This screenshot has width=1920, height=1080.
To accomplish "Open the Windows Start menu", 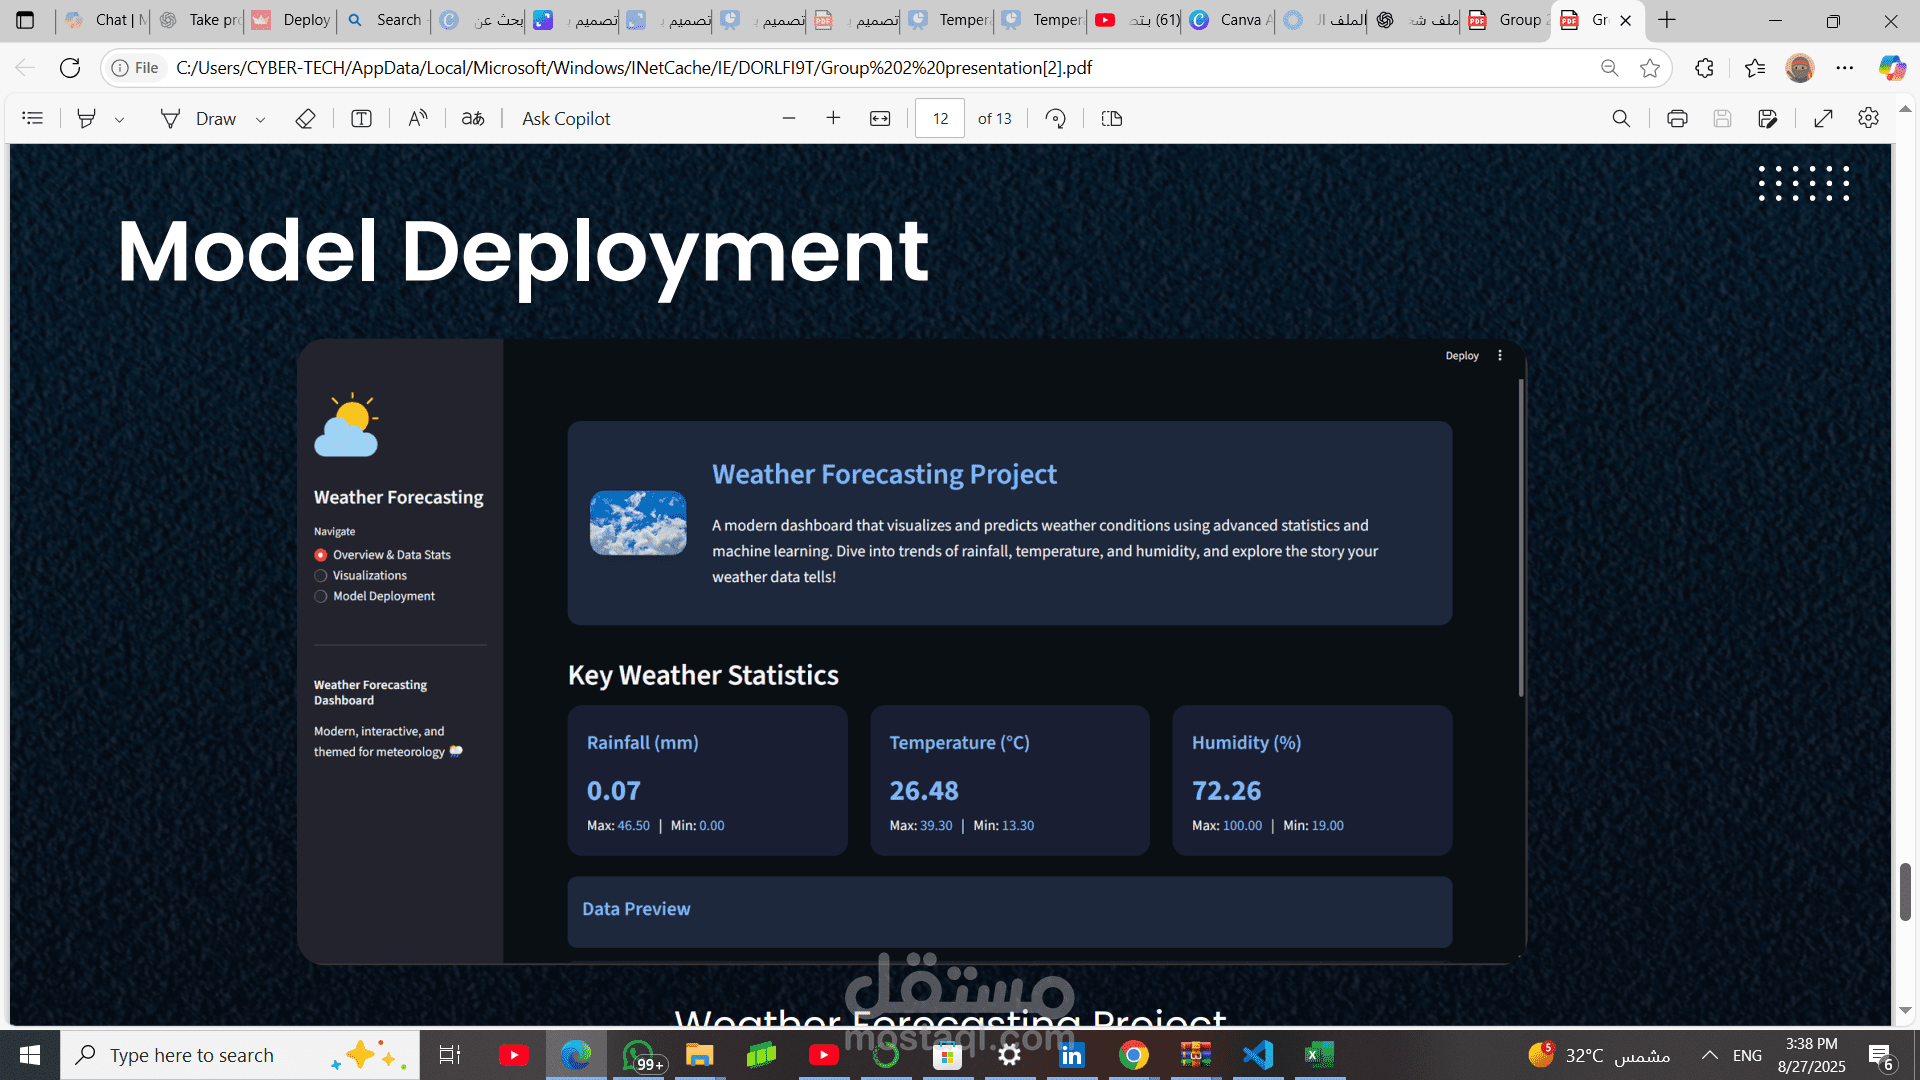I will [x=30, y=1055].
